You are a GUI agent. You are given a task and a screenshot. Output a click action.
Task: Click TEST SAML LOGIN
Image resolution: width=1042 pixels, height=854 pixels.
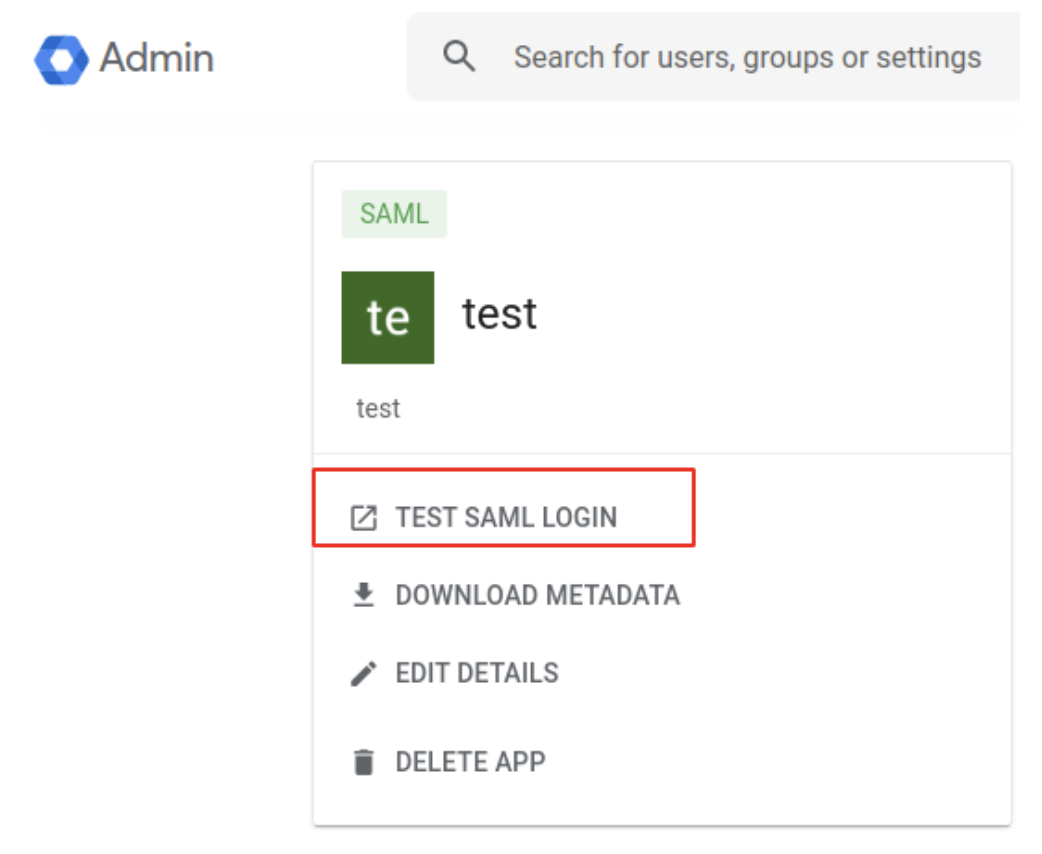506,517
